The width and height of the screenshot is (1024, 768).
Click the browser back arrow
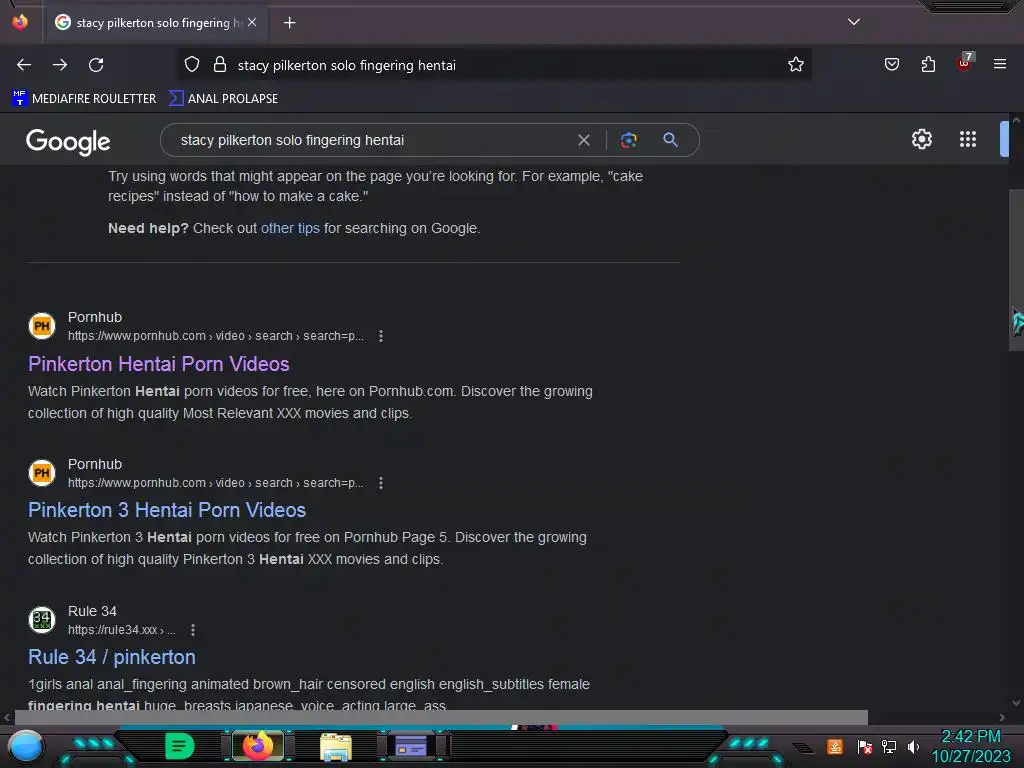click(24, 65)
